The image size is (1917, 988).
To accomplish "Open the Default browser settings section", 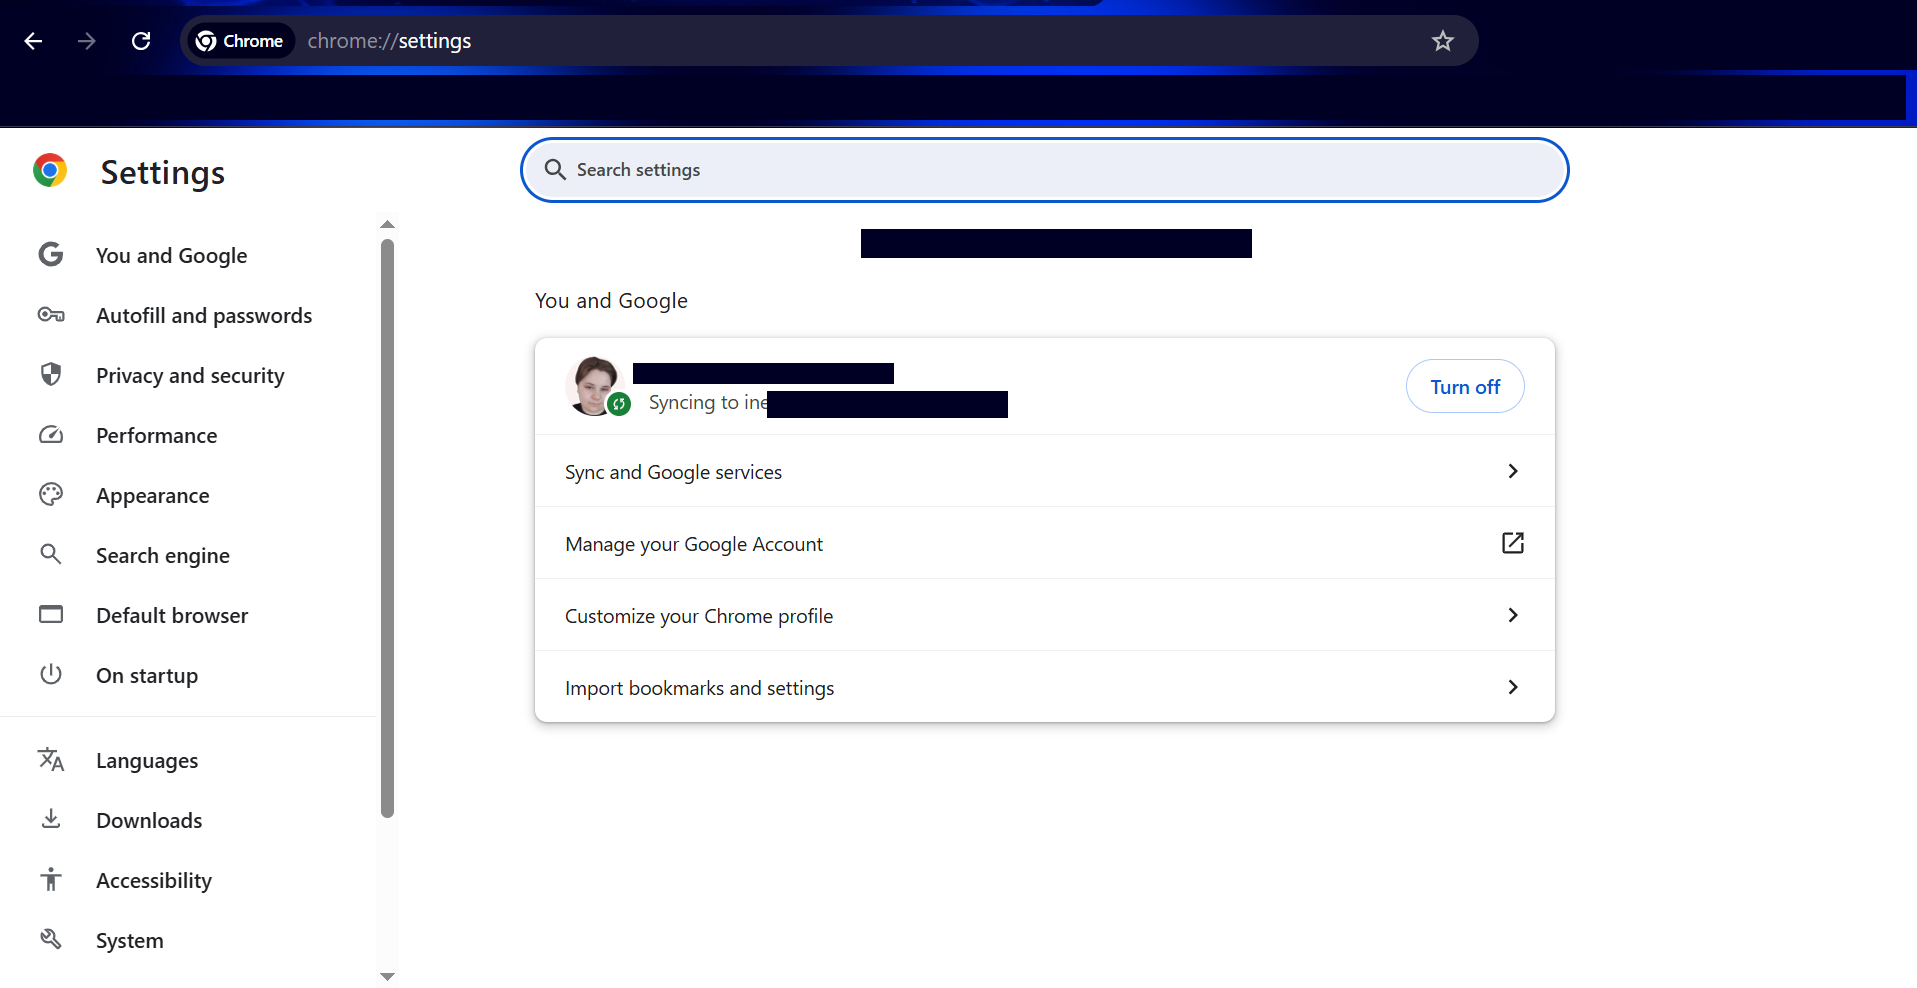I will (172, 616).
